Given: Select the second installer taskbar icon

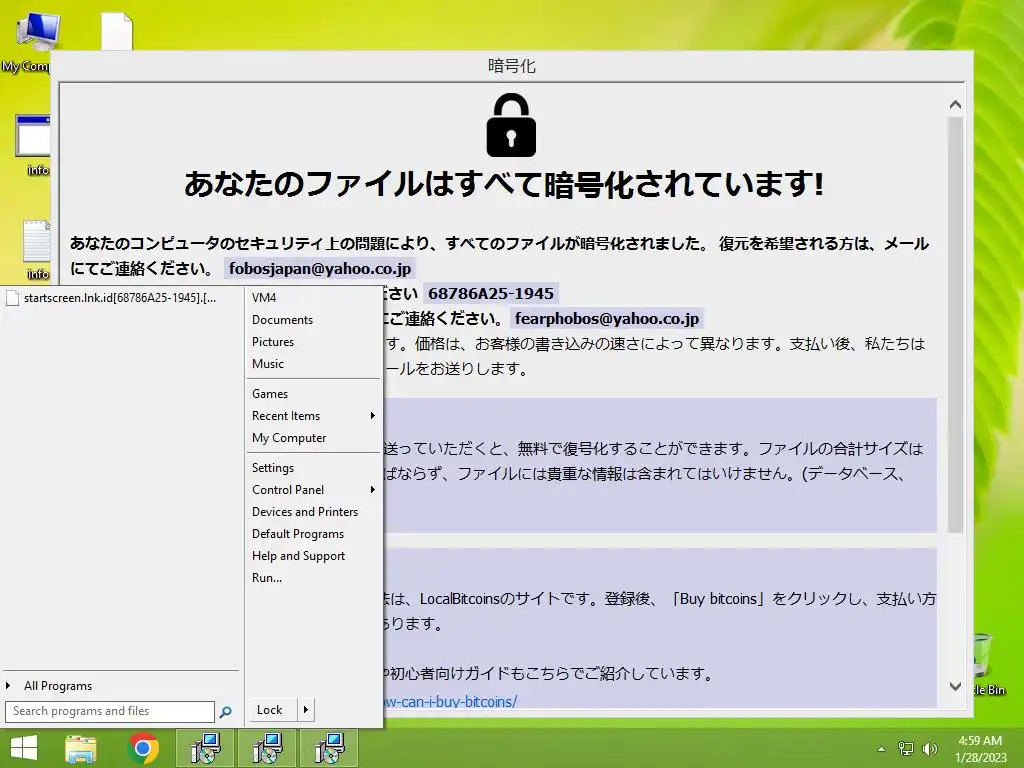Looking at the screenshot, I should pyautogui.click(x=268, y=748).
